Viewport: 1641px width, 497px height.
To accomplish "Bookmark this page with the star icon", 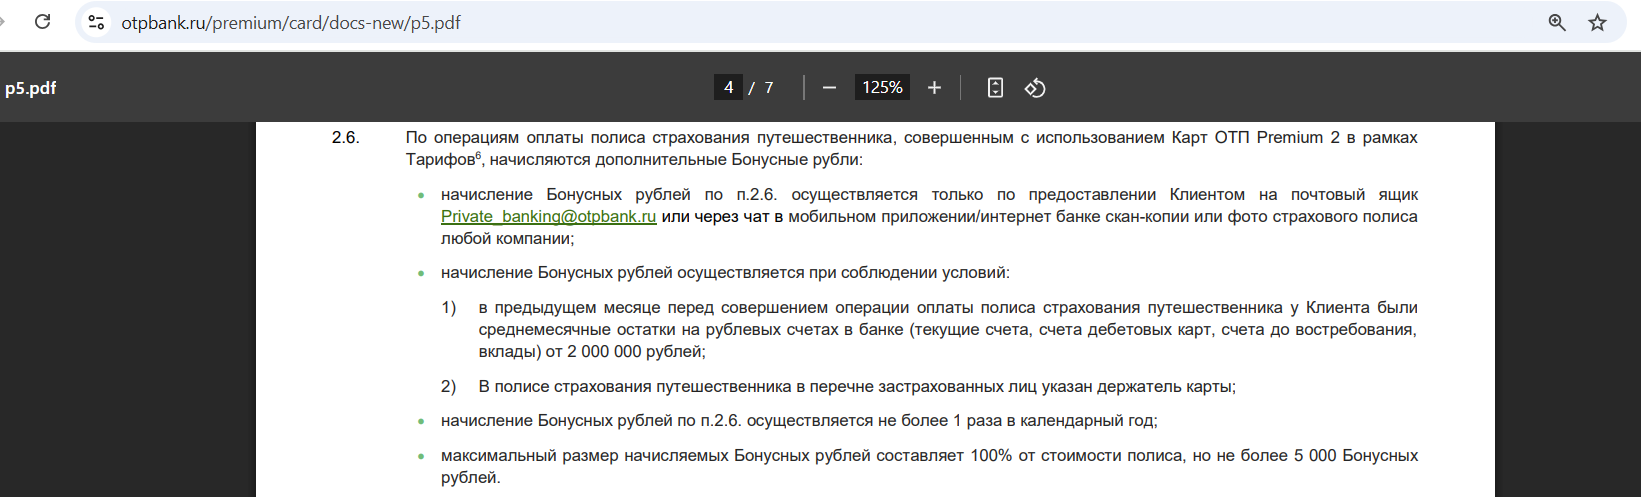I will (x=1597, y=22).
